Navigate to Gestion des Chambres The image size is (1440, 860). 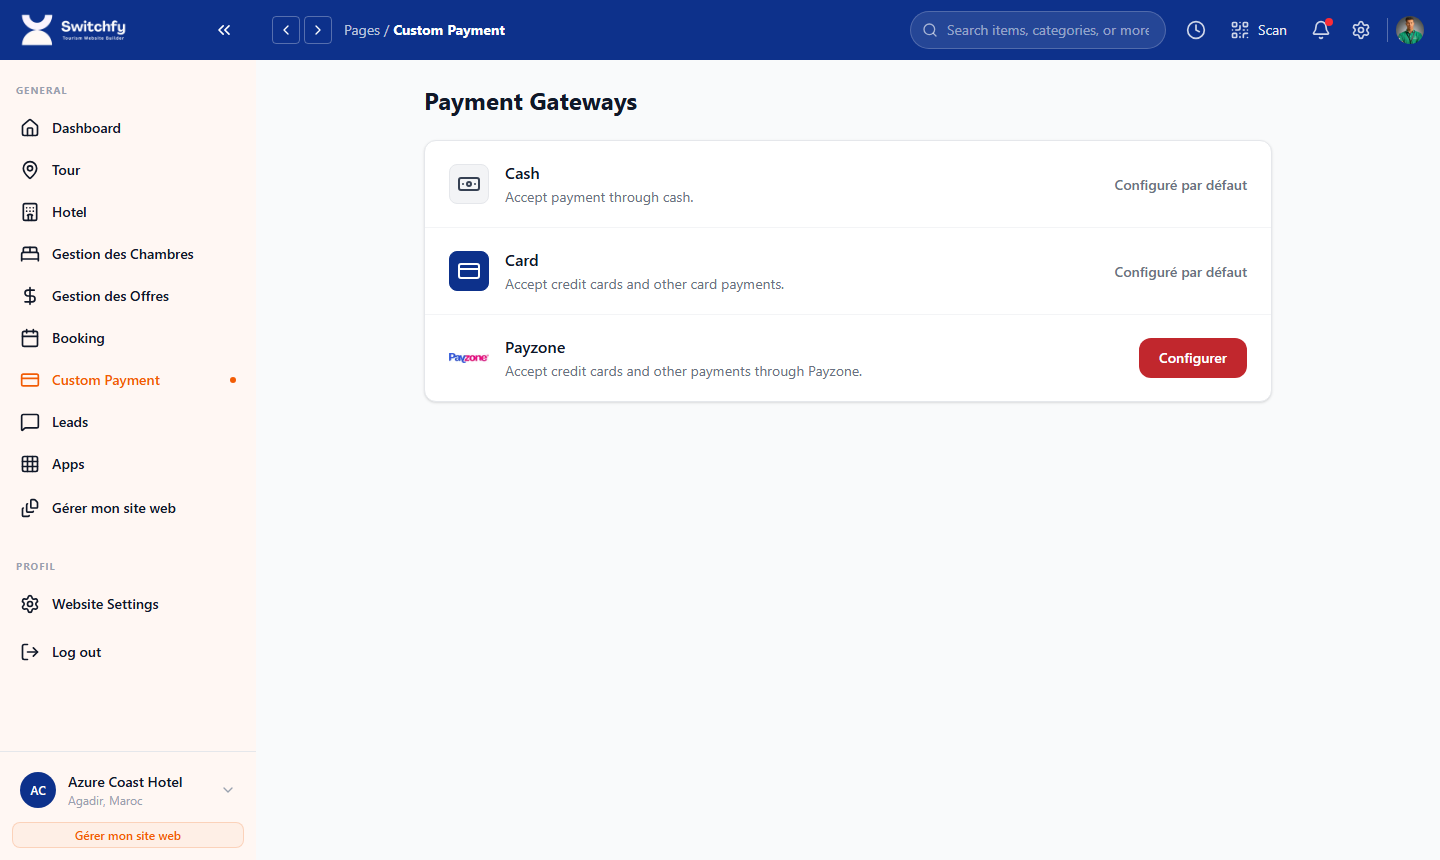pyautogui.click(x=122, y=254)
